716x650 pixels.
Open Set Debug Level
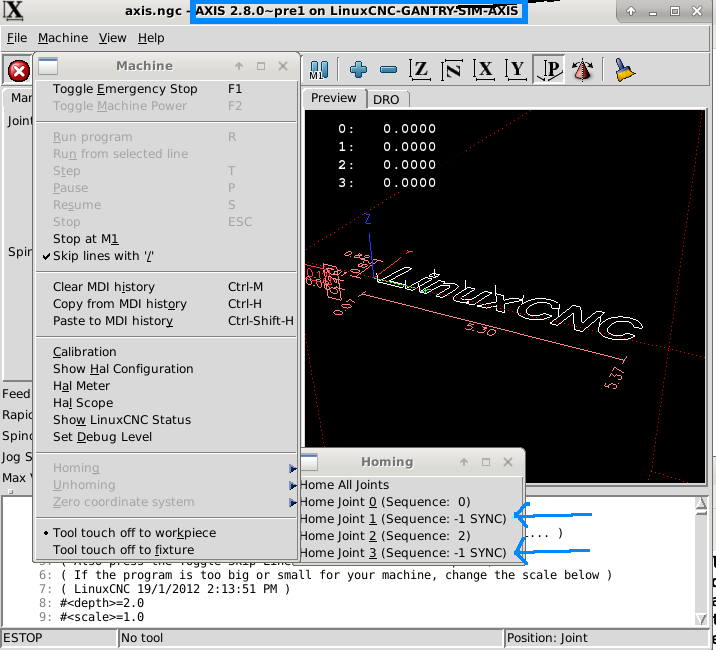pos(166,436)
